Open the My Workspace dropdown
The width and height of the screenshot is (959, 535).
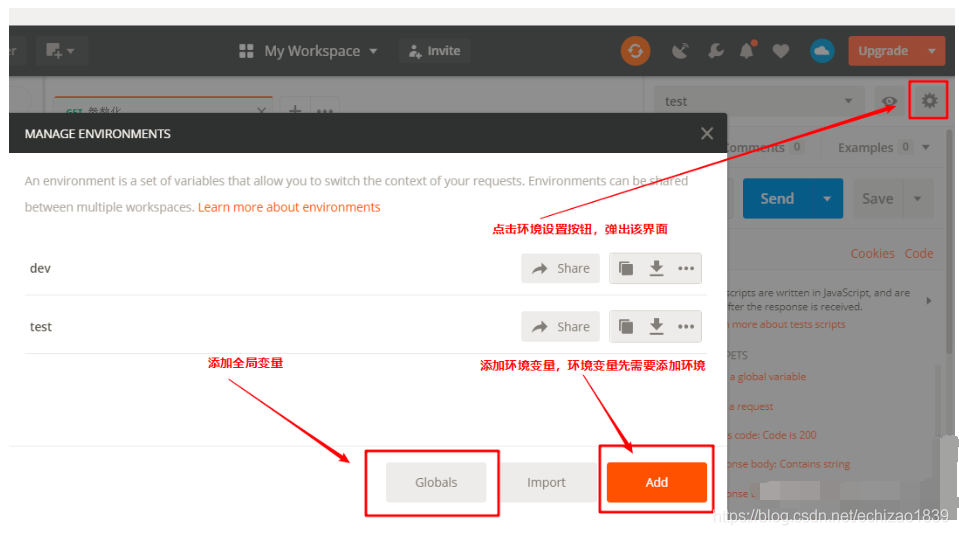(x=308, y=51)
